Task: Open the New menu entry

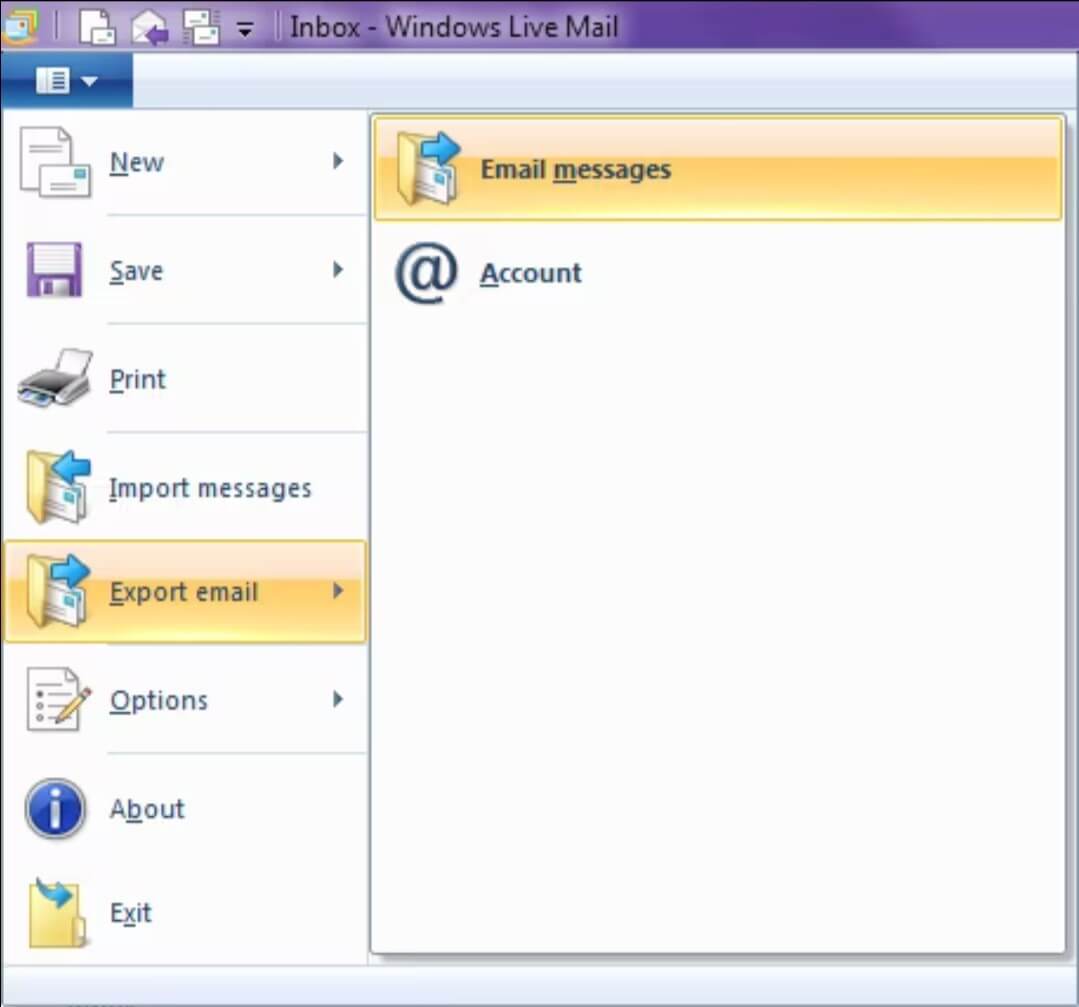Action: (x=186, y=162)
